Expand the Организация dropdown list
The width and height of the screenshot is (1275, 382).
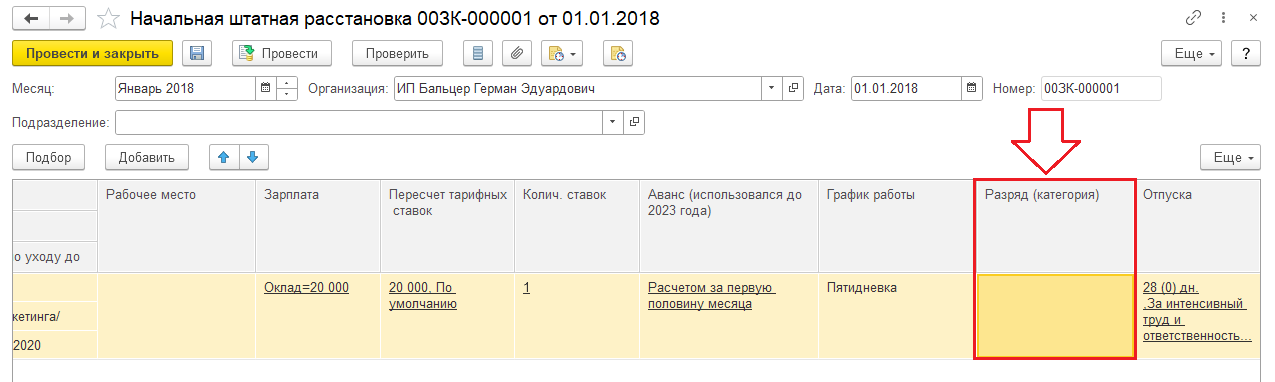point(771,89)
